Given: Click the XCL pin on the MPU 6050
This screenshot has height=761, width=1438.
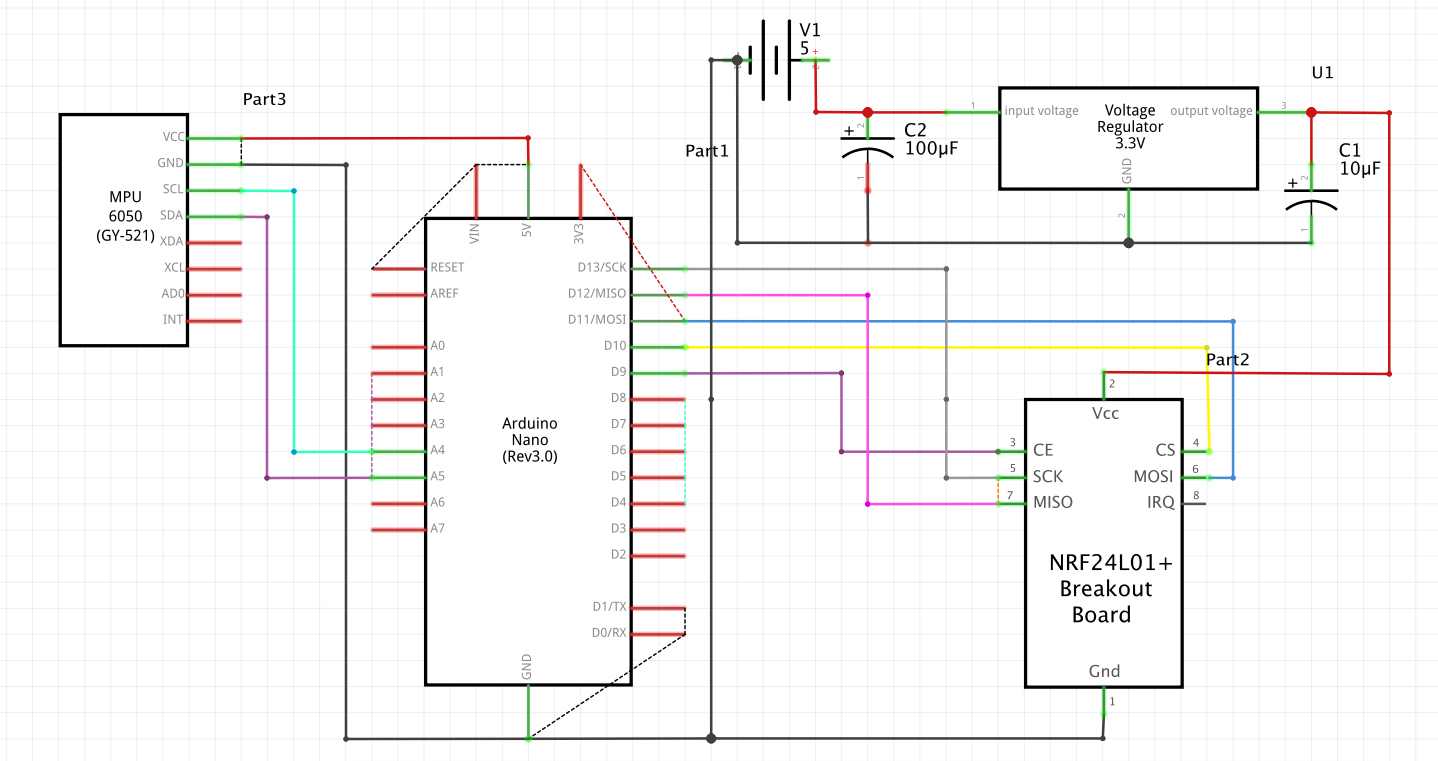Looking at the screenshot, I should (x=215, y=268).
